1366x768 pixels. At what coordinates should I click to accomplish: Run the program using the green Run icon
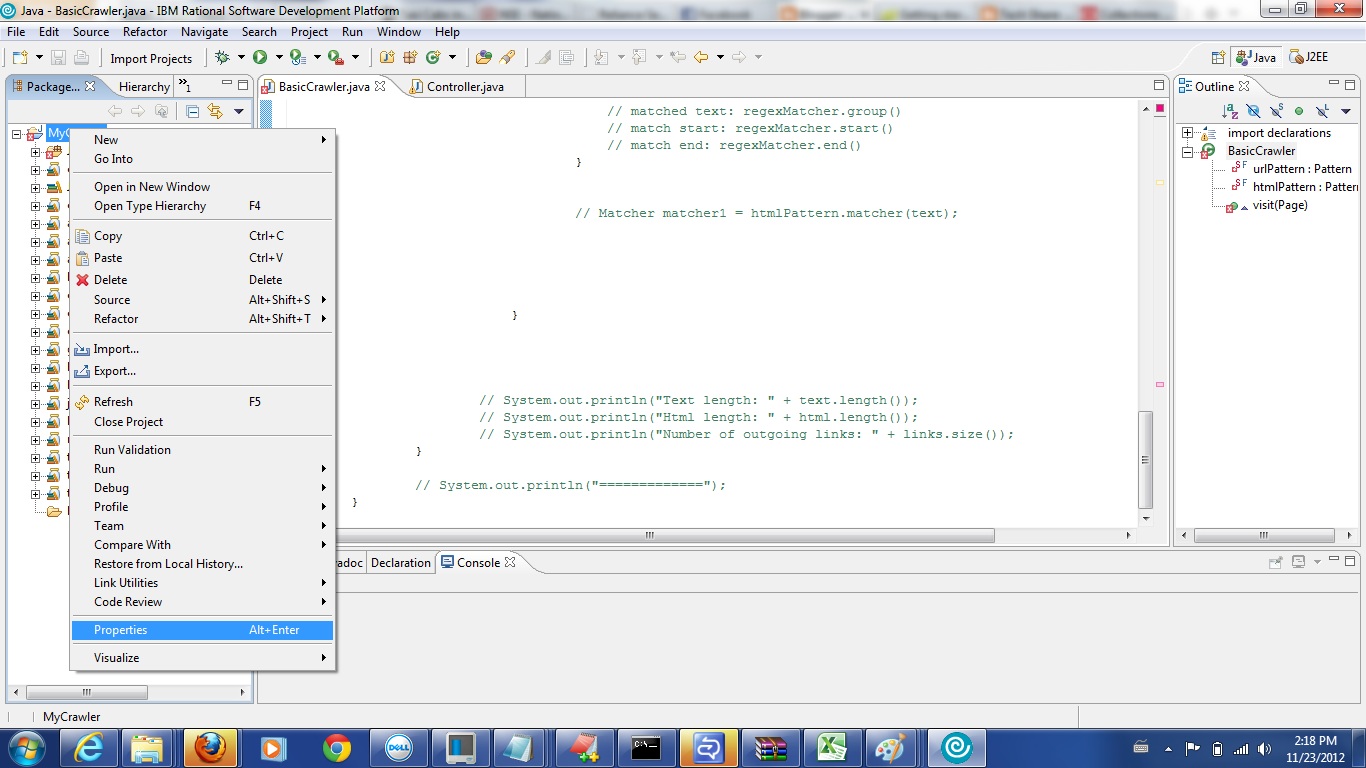tap(258, 58)
